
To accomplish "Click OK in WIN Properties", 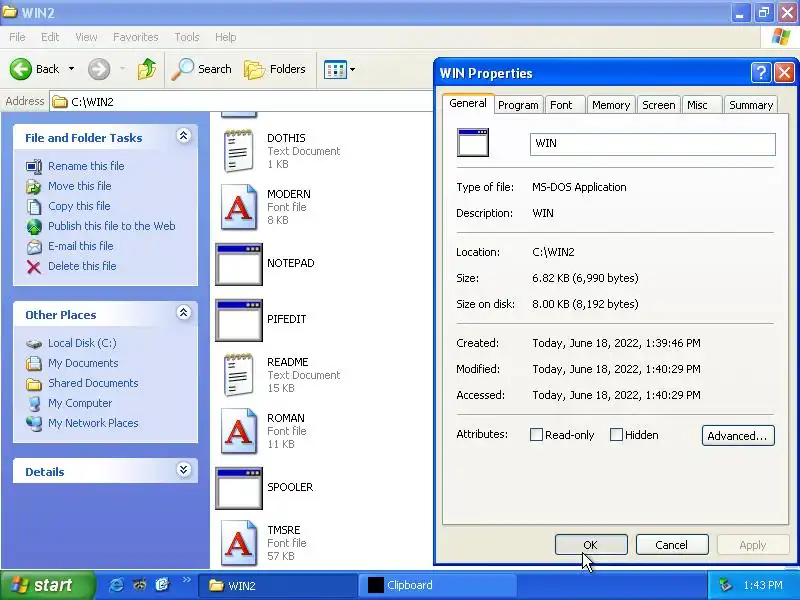I will 591,545.
